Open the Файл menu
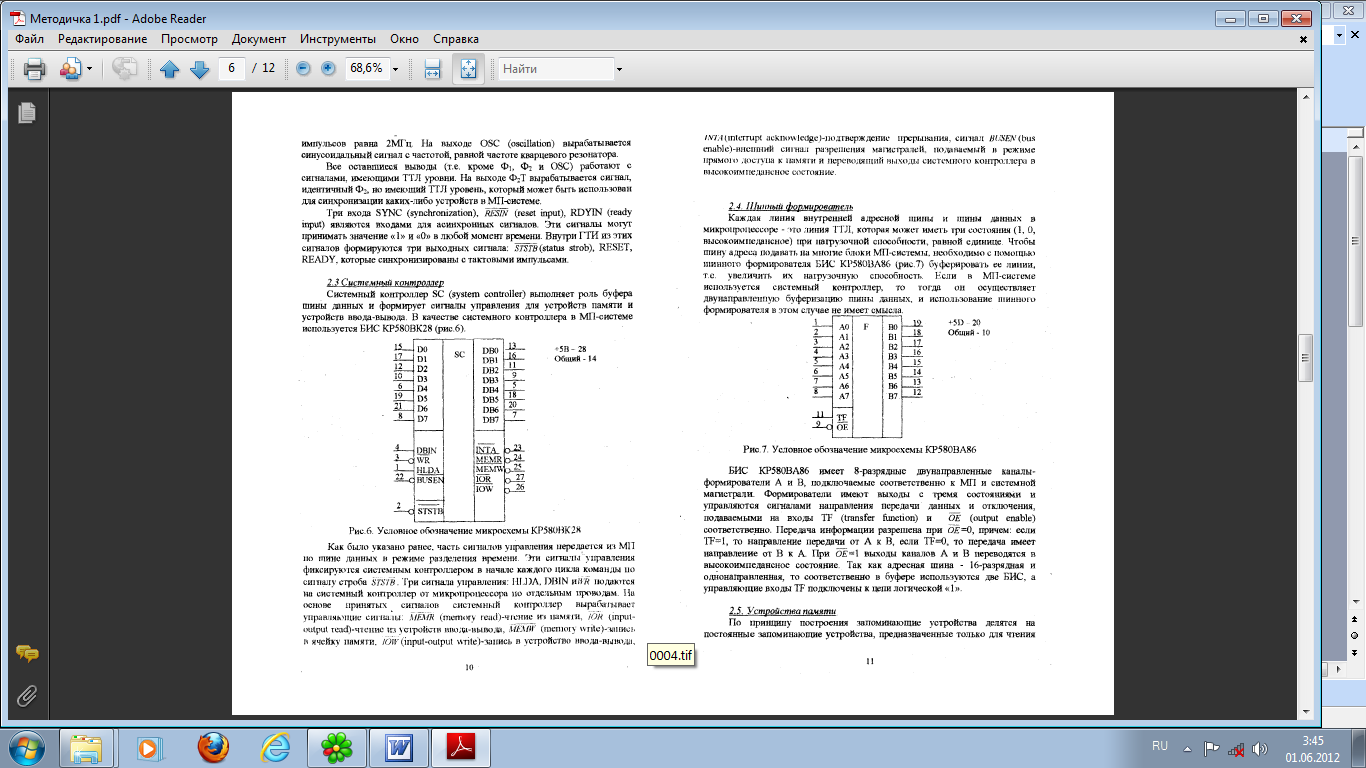Viewport: 1366px width, 768px height. tap(29, 39)
